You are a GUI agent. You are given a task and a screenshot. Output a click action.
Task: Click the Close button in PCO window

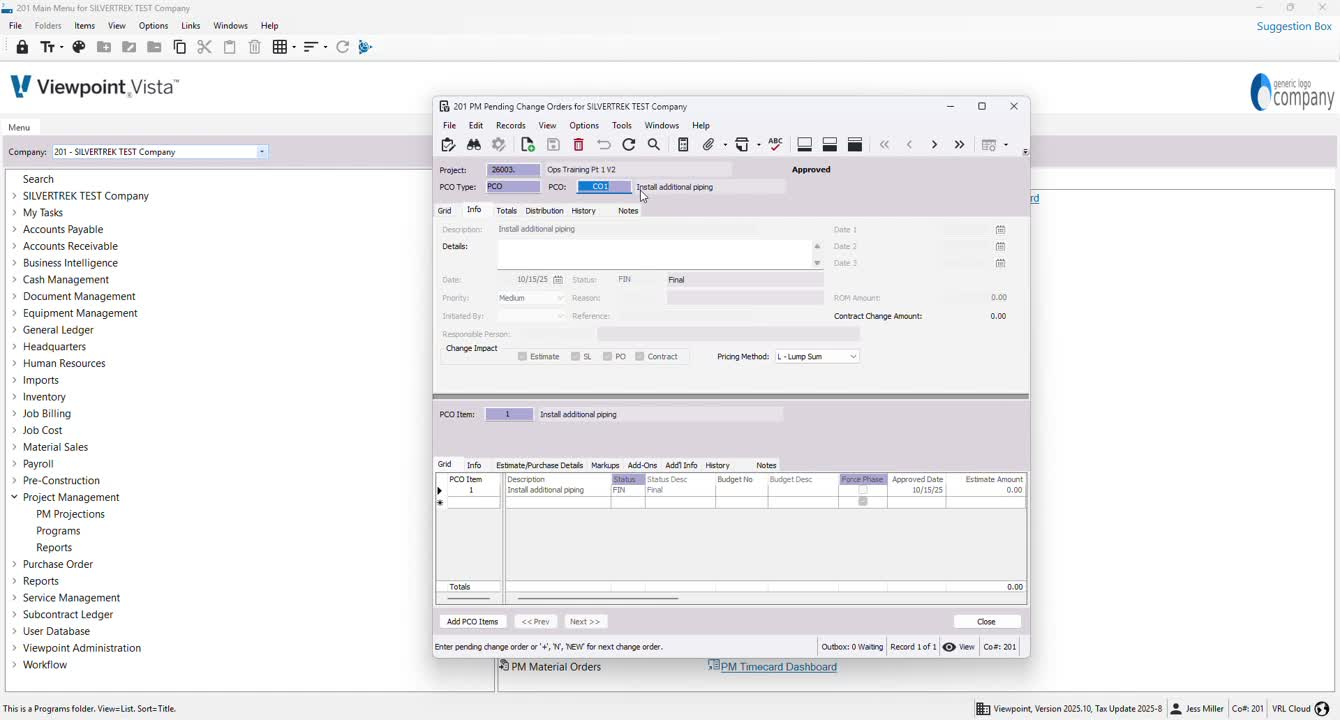[x=986, y=622]
